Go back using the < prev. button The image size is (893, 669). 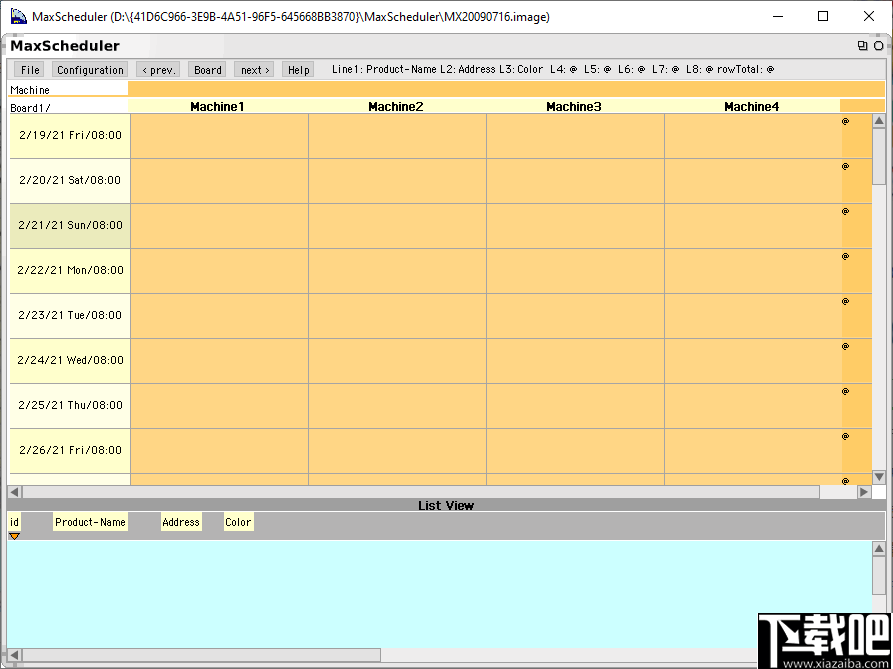point(157,69)
